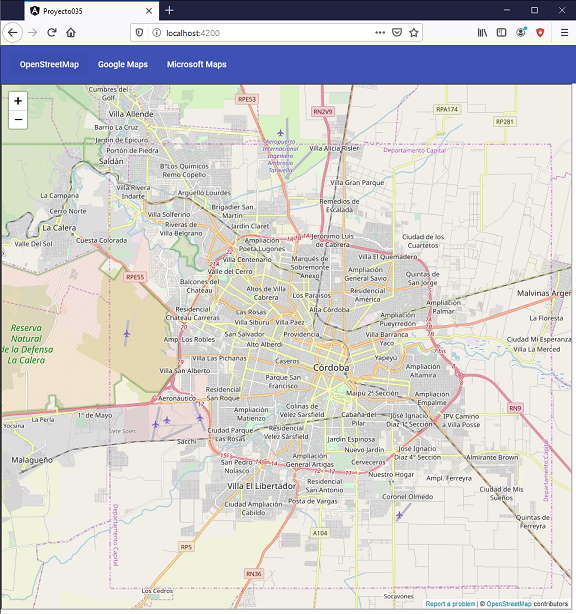Click the A104 road marker
Image resolution: width=576 pixels, height=614 pixels.
pyautogui.click(x=320, y=533)
